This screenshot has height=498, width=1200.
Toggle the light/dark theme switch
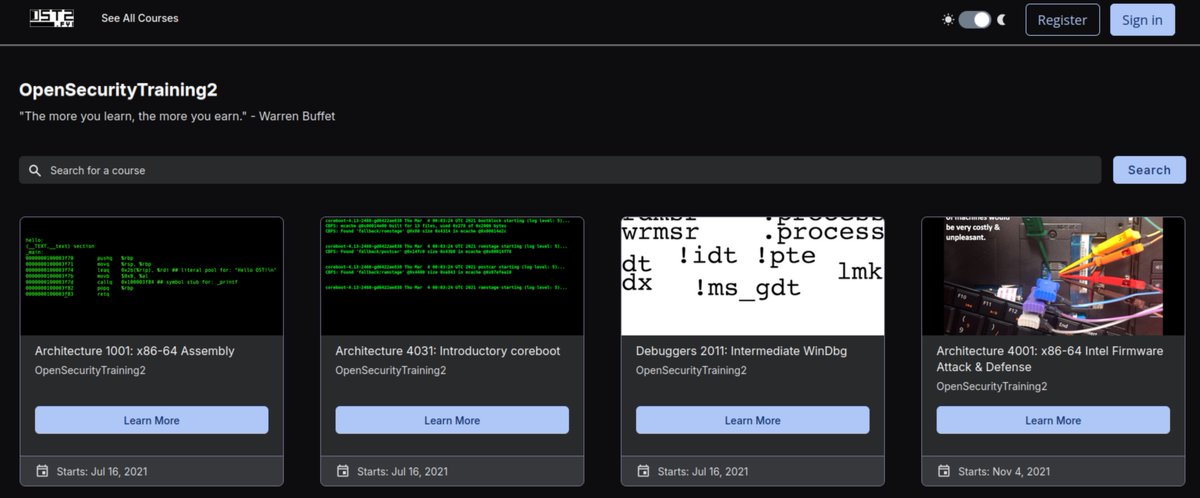pos(974,20)
